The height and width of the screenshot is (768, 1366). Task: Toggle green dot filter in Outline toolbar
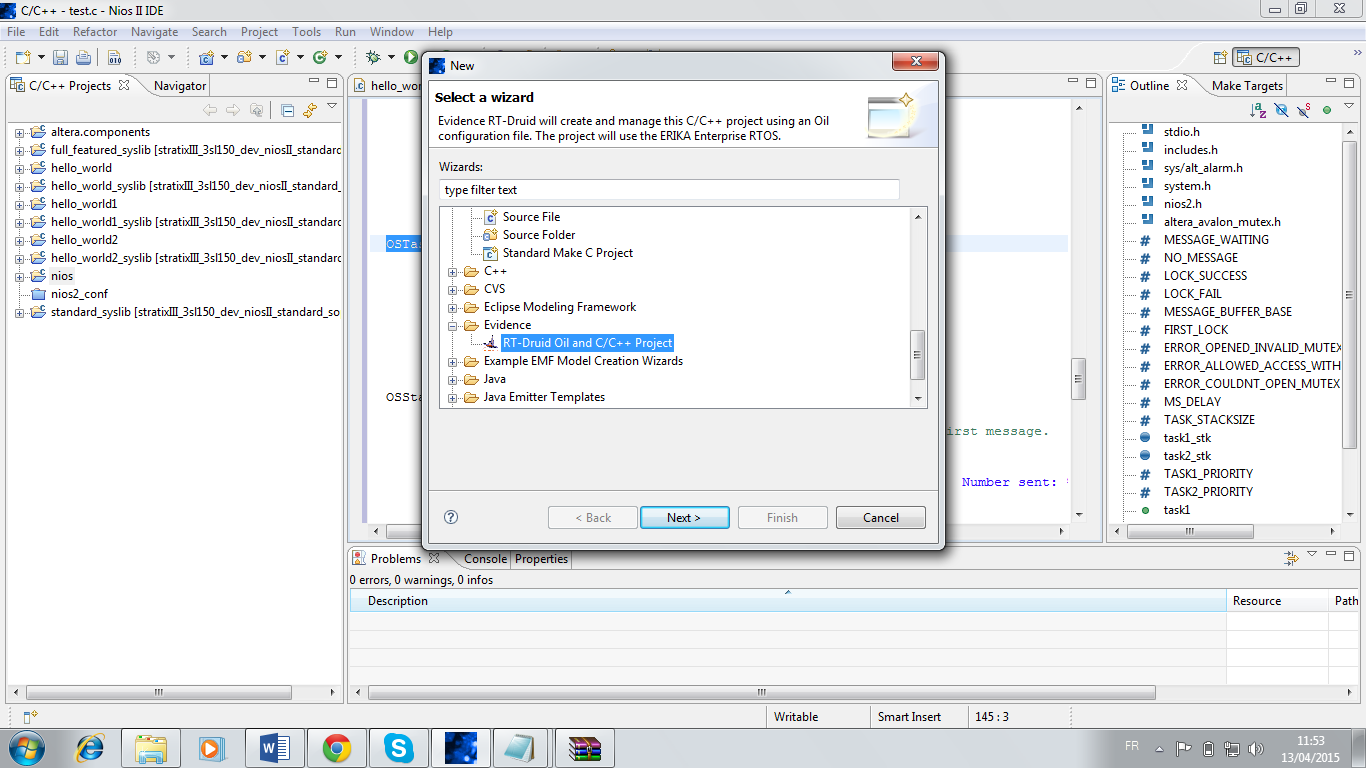[1327, 110]
